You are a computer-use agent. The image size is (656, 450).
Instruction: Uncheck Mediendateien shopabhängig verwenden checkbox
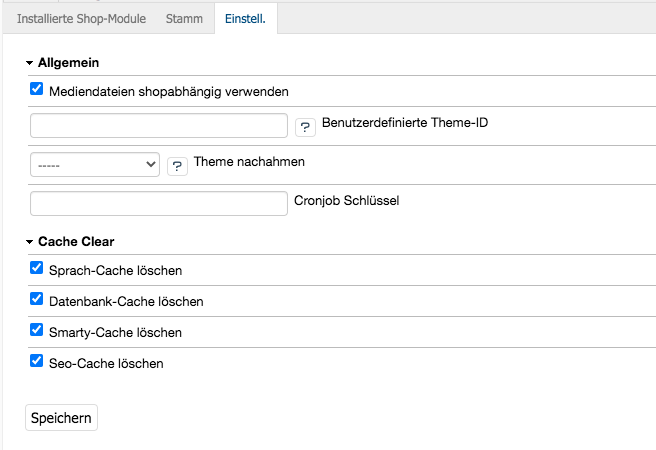37,89
